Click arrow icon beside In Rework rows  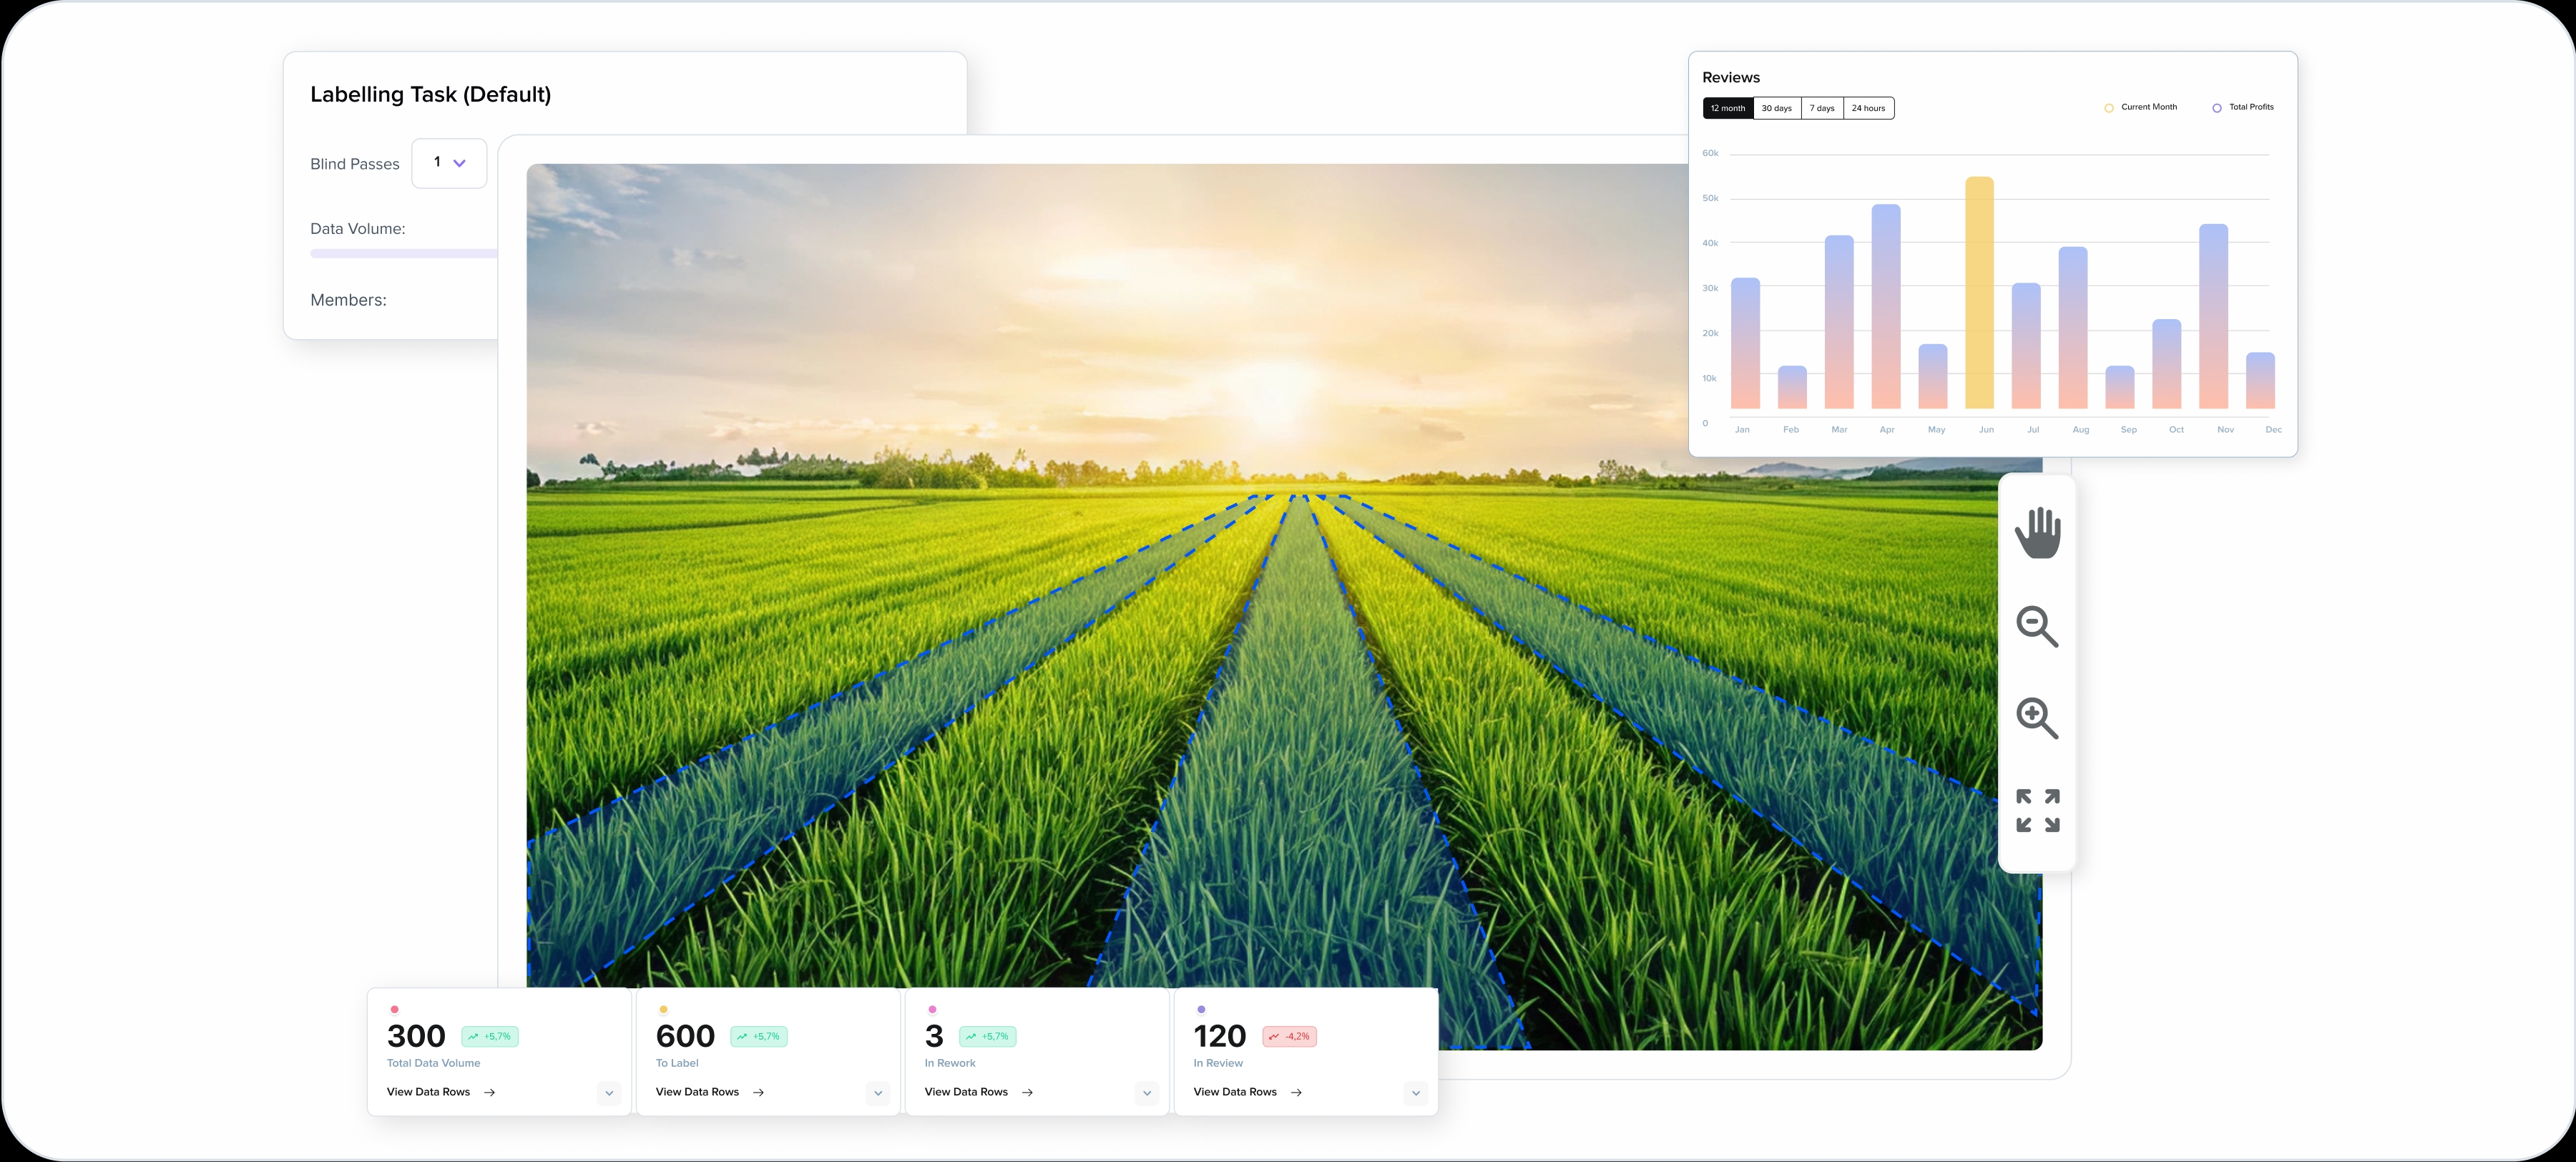click(1028, 1092)
